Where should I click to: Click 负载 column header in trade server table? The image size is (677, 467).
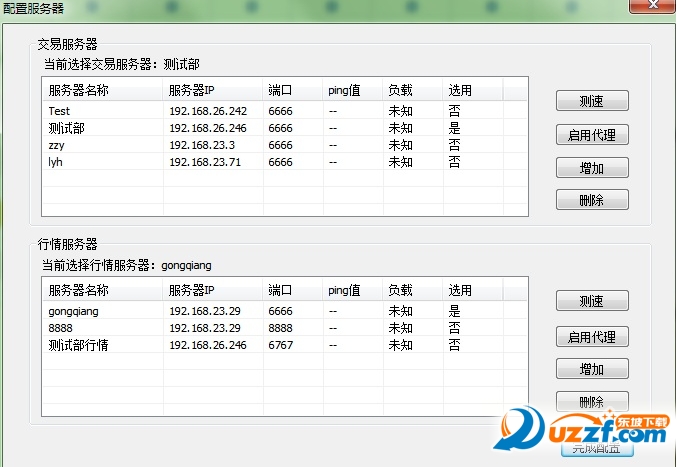pos(413,90)
